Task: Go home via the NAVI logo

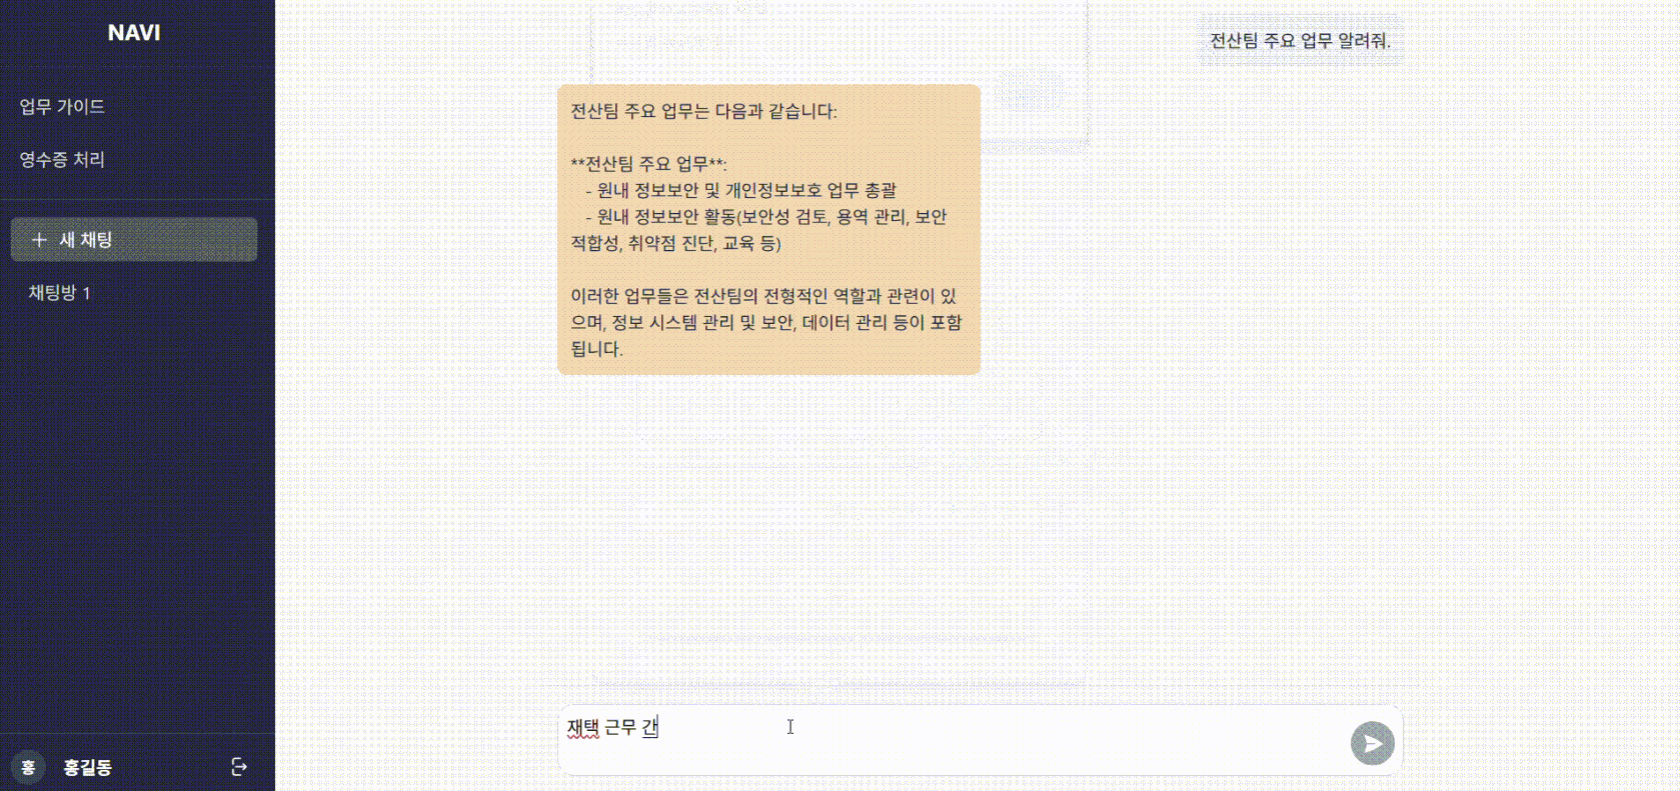Action: click(134, 33)
